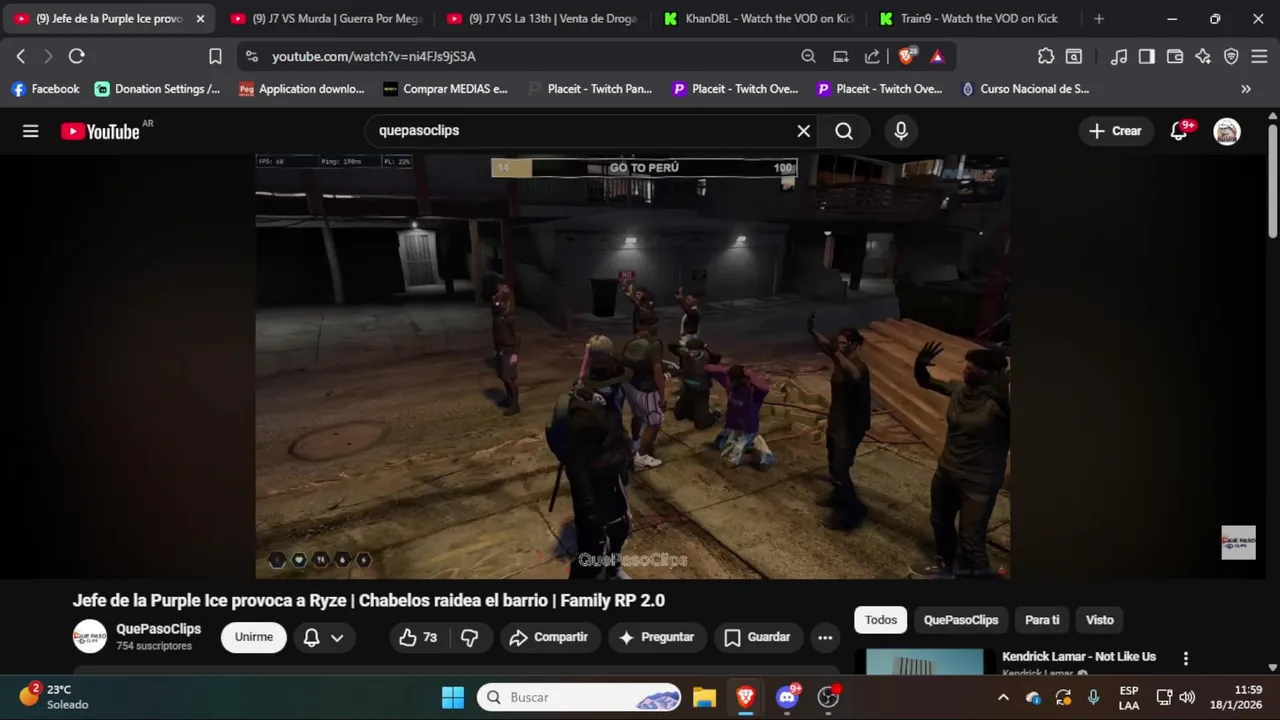Image resolution: width=1280 pixels, height=720 pixels.
Task: Open Comprar MEDIAS bookmark
Action: coord(446,89)
